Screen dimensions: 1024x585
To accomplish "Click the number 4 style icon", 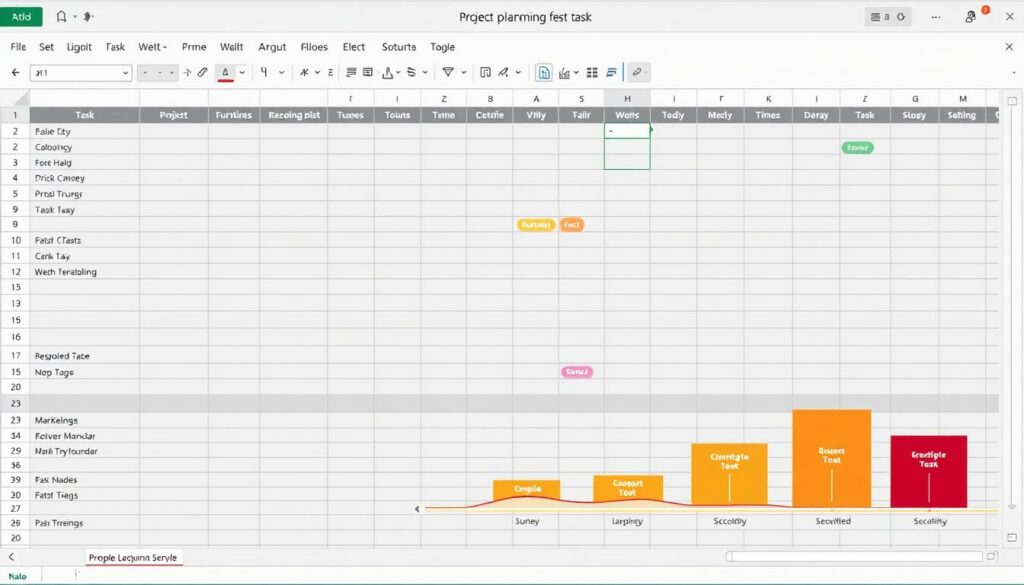I will click(264, 72).
